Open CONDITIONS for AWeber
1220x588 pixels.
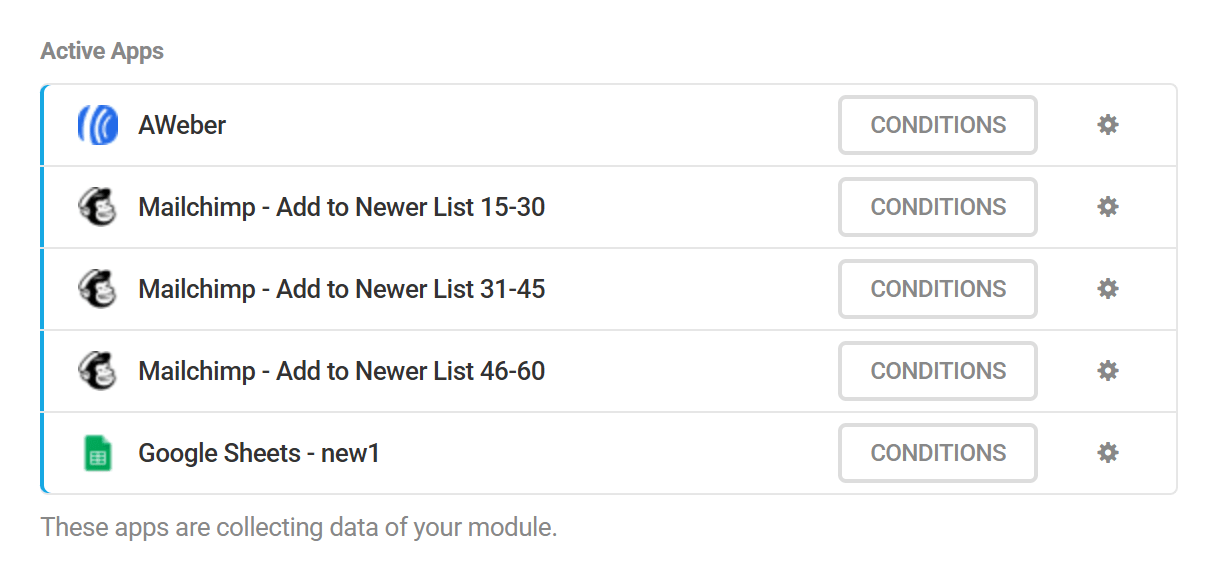pyautogui.click(x=937, y=124)
